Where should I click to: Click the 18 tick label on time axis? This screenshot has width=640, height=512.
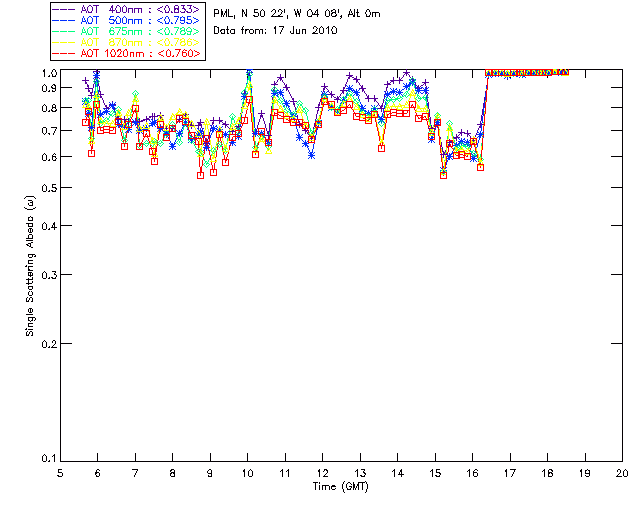coord(547,472)
